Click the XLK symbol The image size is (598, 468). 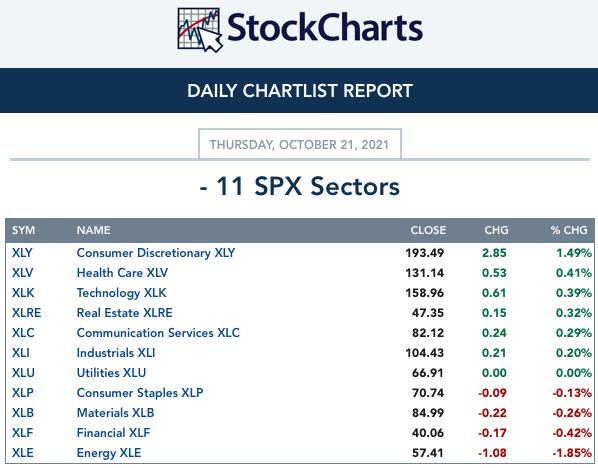[x=23, y=293]
